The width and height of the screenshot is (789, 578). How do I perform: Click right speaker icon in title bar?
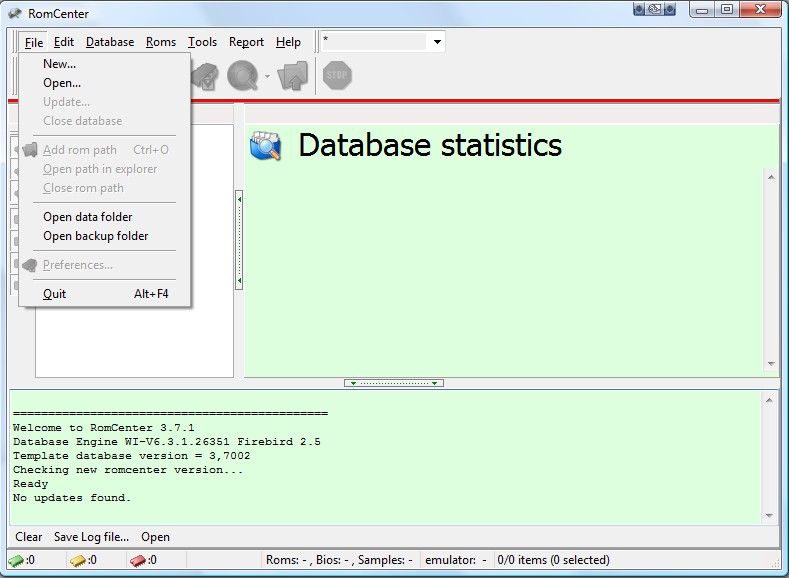point(670,9)
